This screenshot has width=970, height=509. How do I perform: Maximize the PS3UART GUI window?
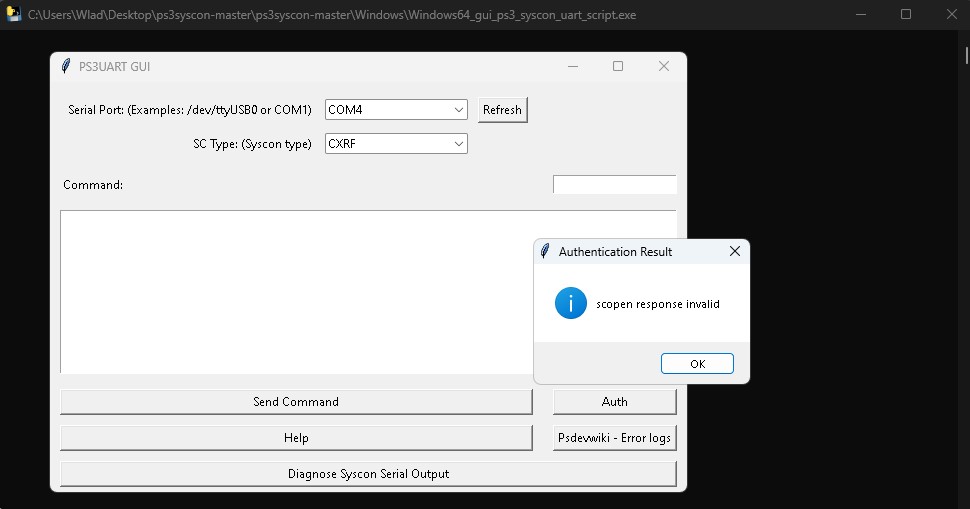click(x=617, y=66)
